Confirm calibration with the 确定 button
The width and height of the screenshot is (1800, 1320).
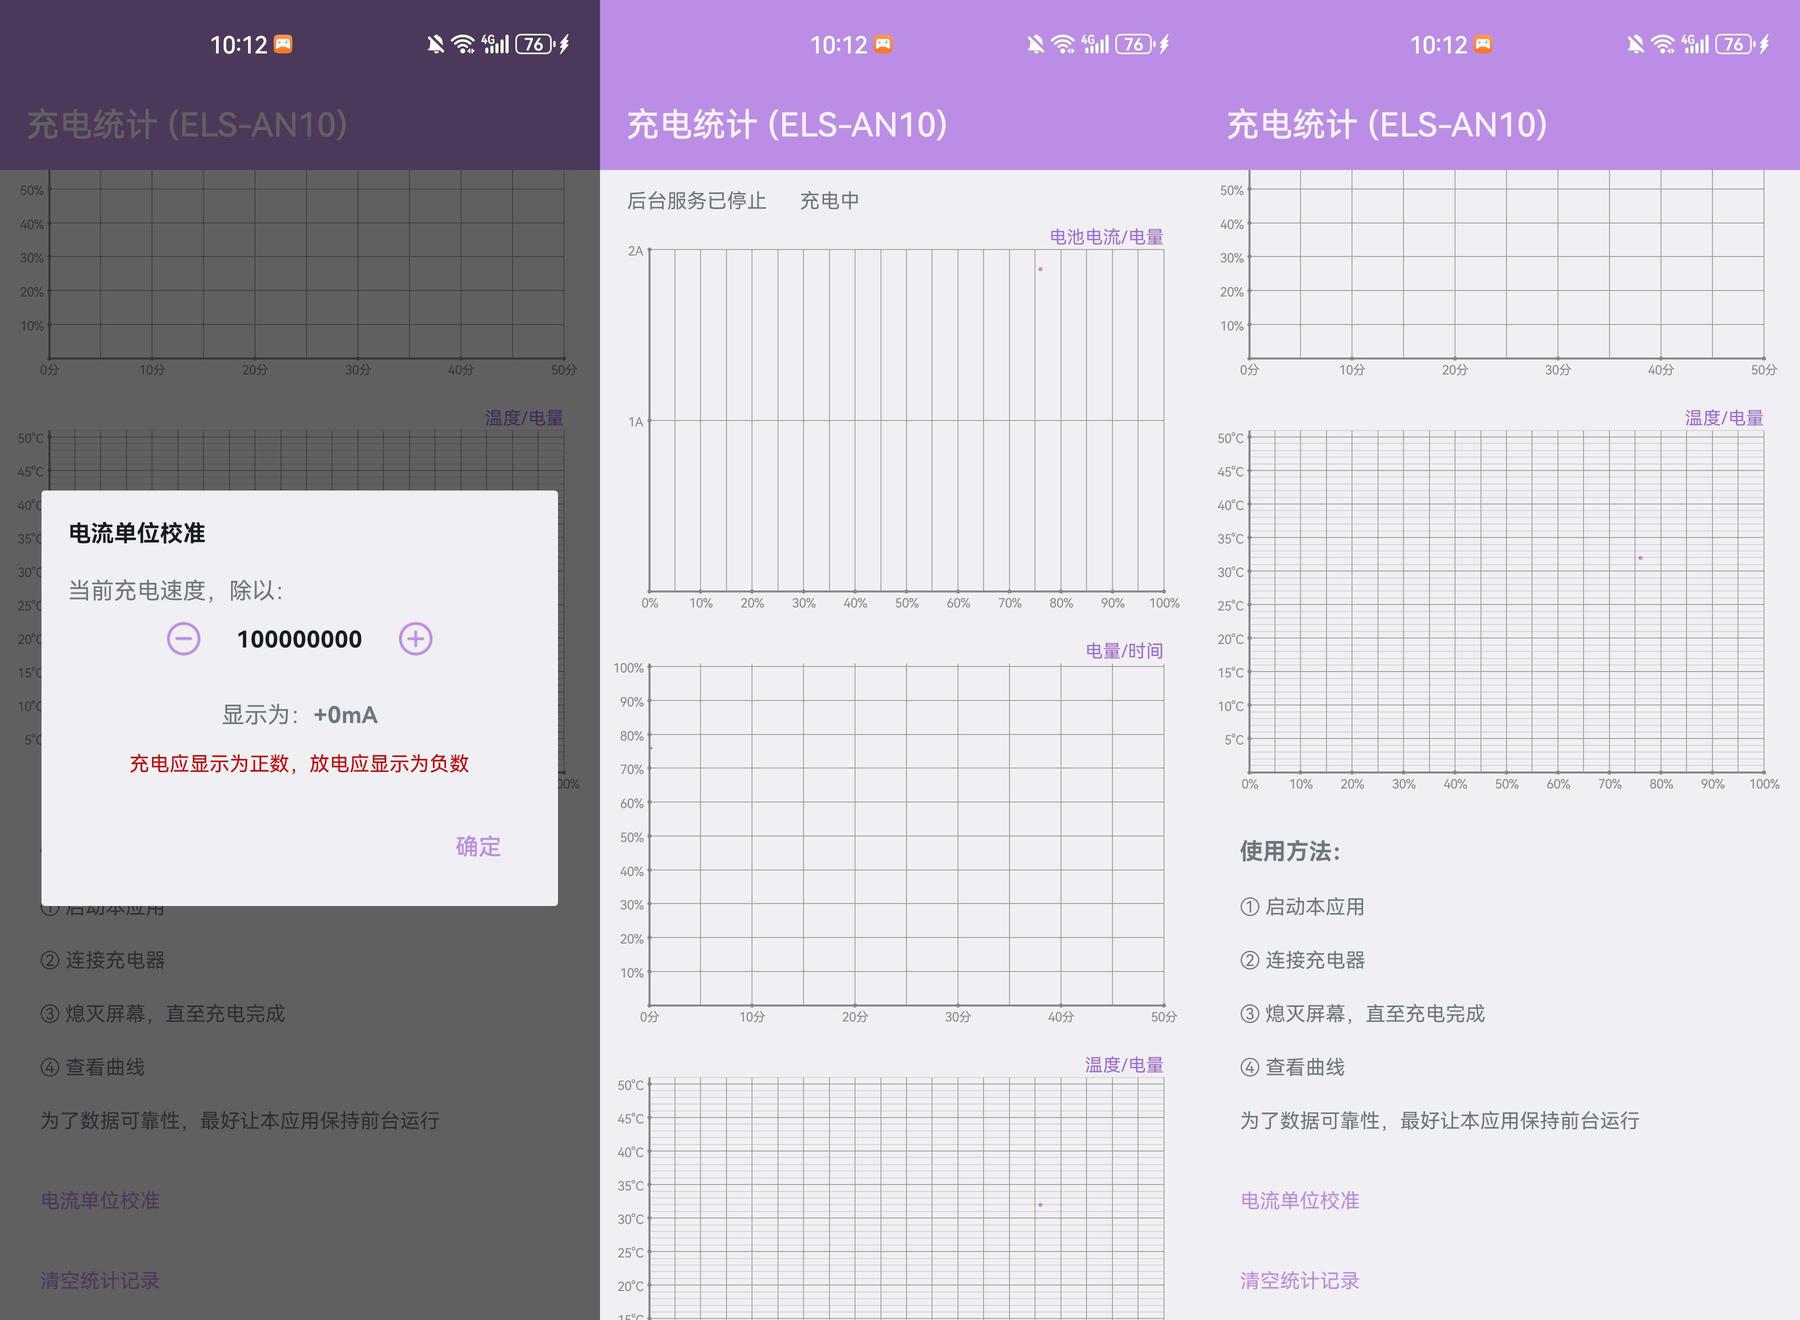(x=478, y=847)
